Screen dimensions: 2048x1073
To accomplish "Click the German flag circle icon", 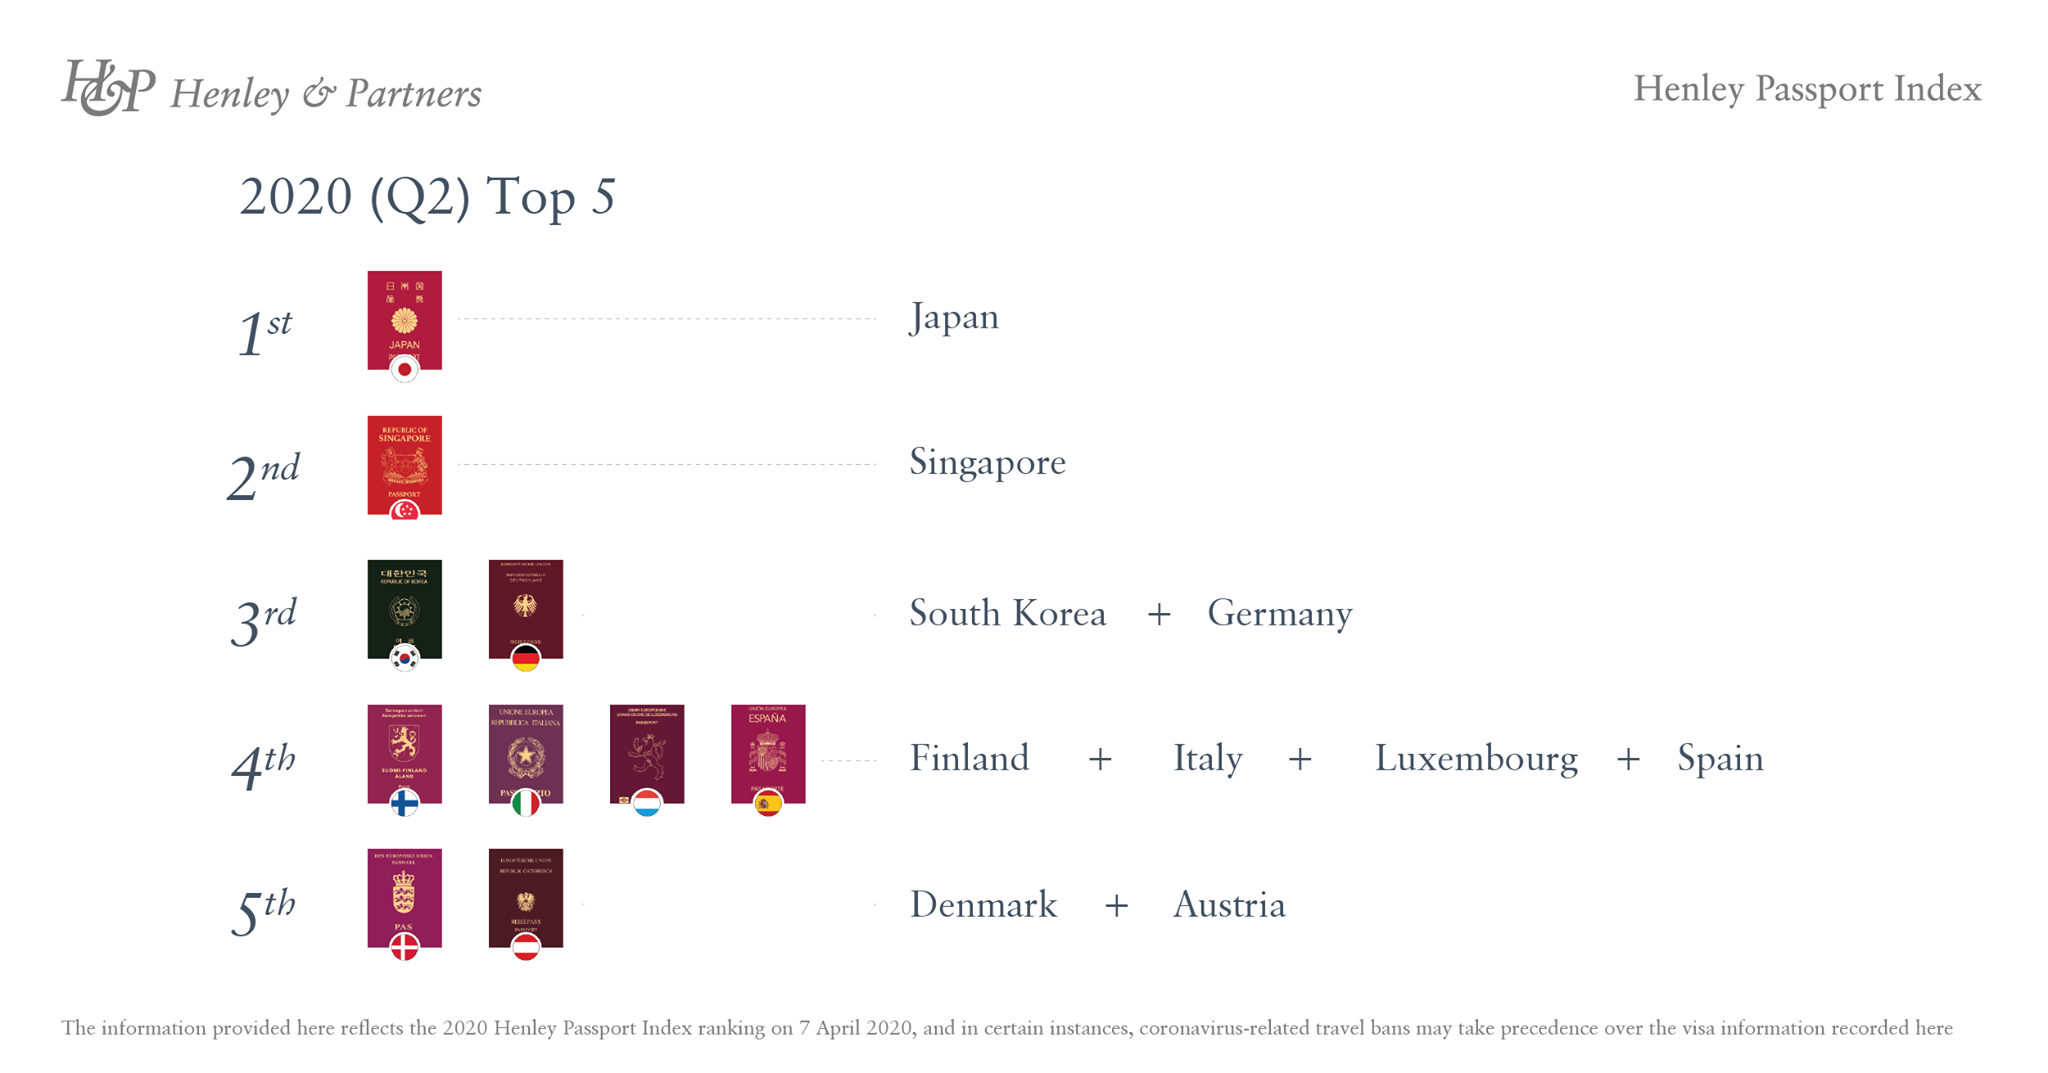I will pyautogui.click(x=526, y=659).
